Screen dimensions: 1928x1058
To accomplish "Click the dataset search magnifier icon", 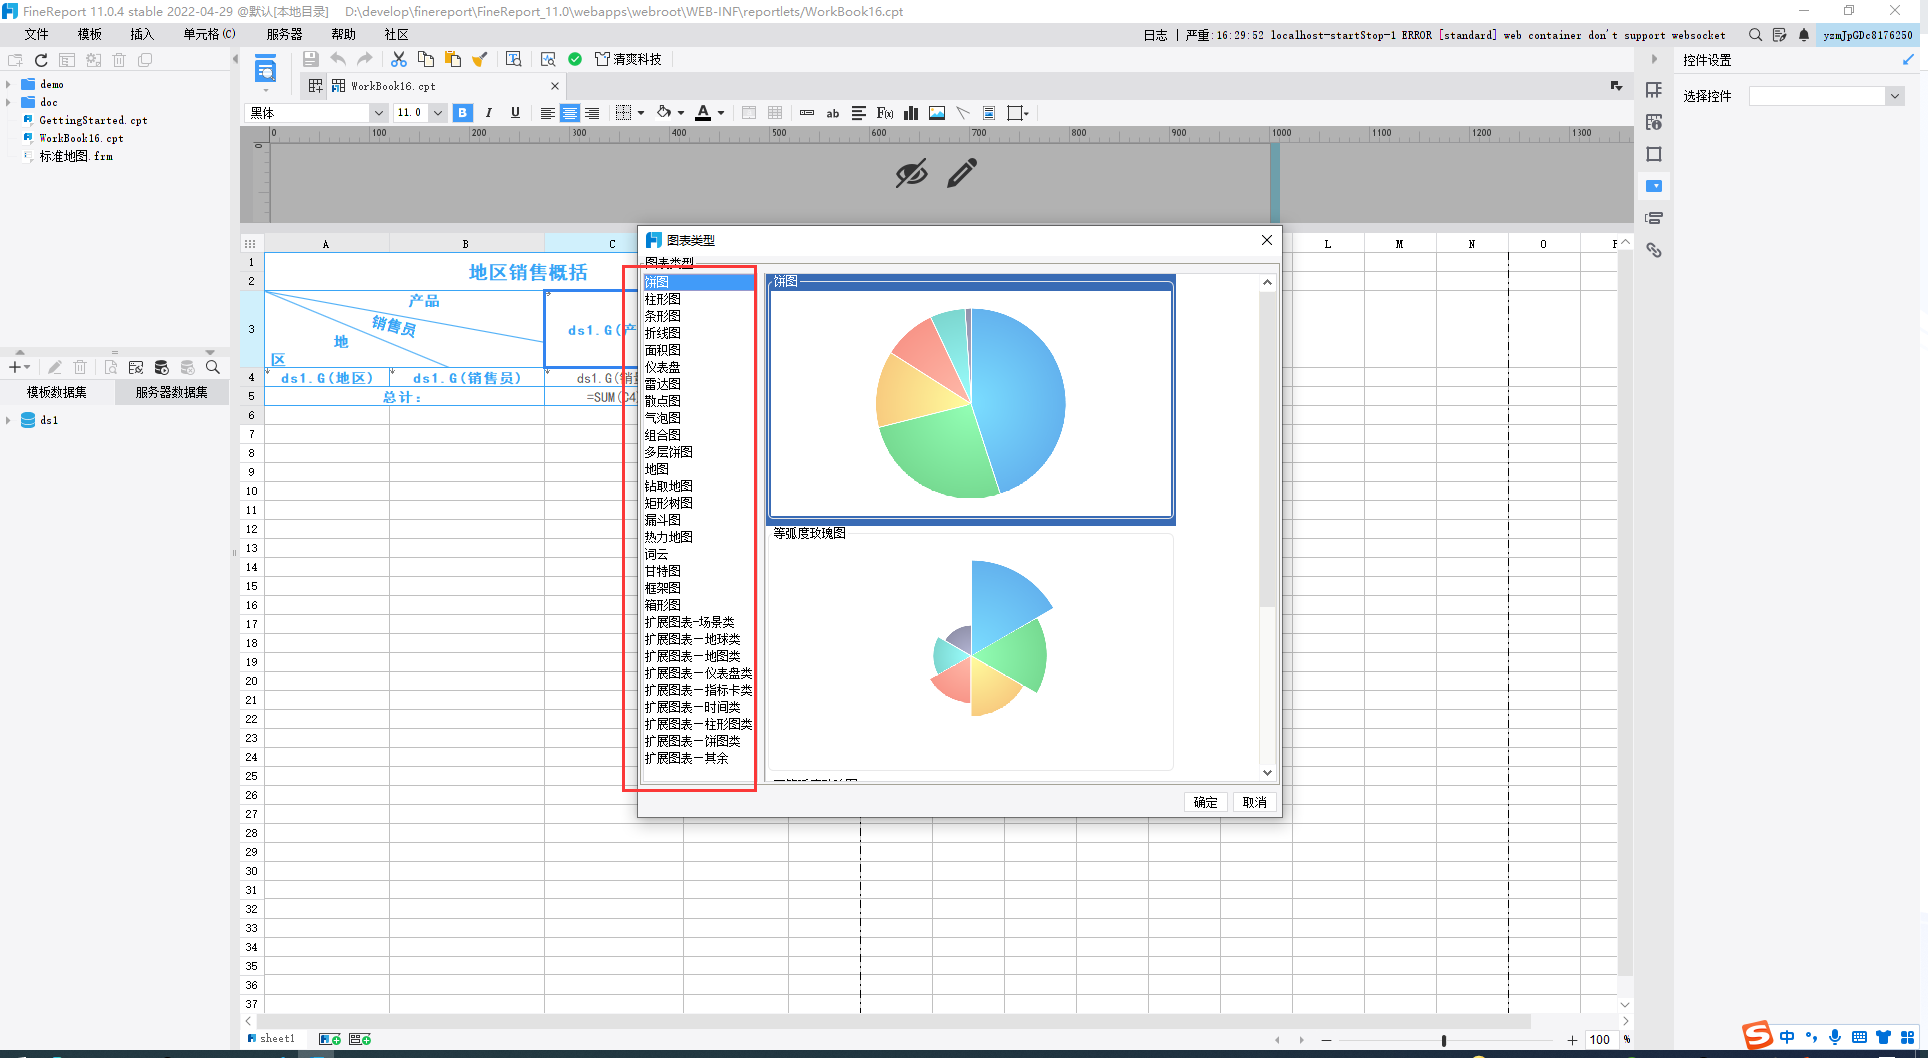I will [213, 367].
